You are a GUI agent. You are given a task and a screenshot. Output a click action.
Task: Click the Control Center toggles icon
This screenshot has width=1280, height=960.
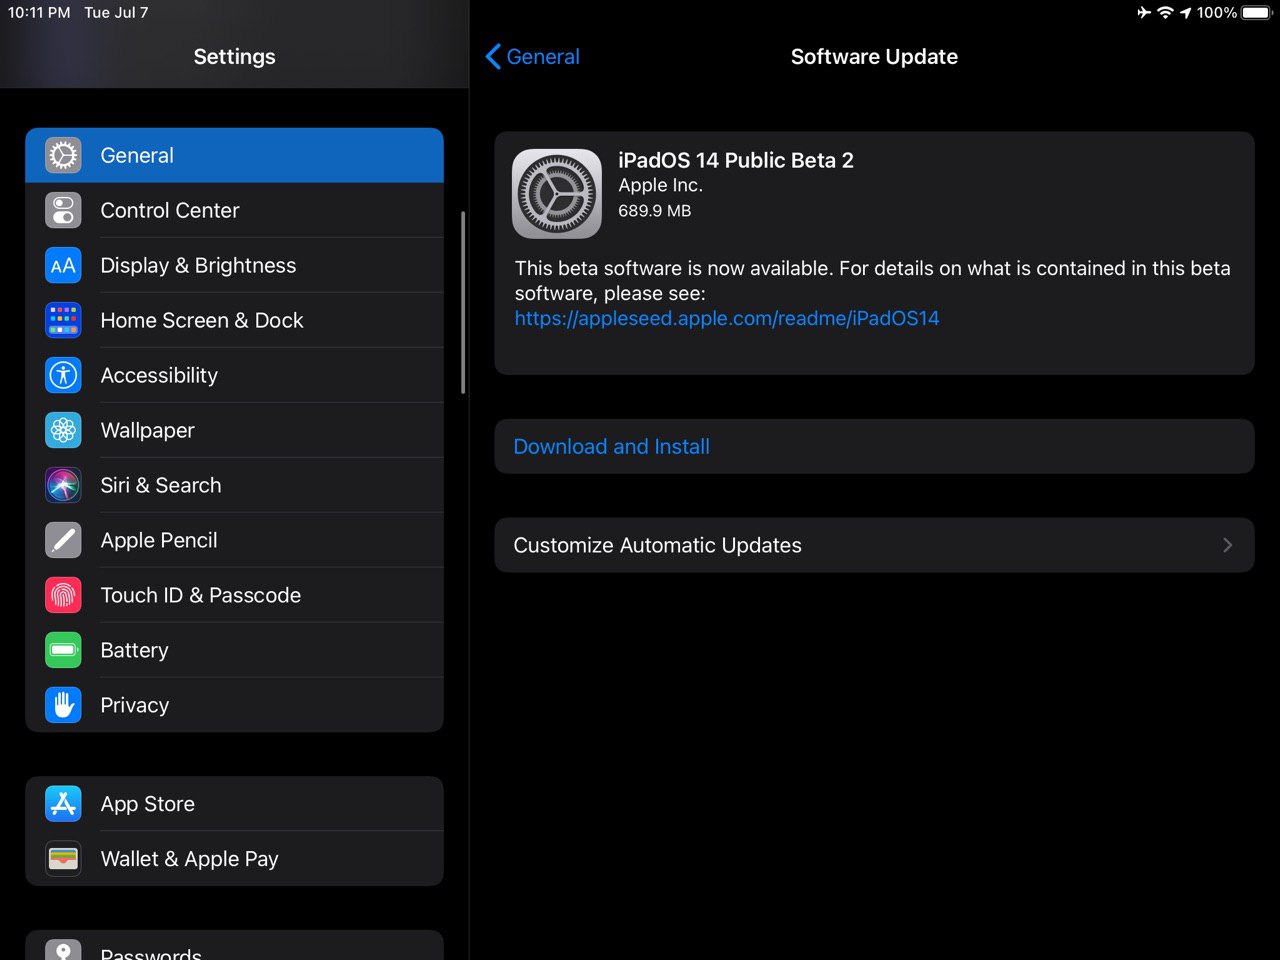(x=63, y=210)
